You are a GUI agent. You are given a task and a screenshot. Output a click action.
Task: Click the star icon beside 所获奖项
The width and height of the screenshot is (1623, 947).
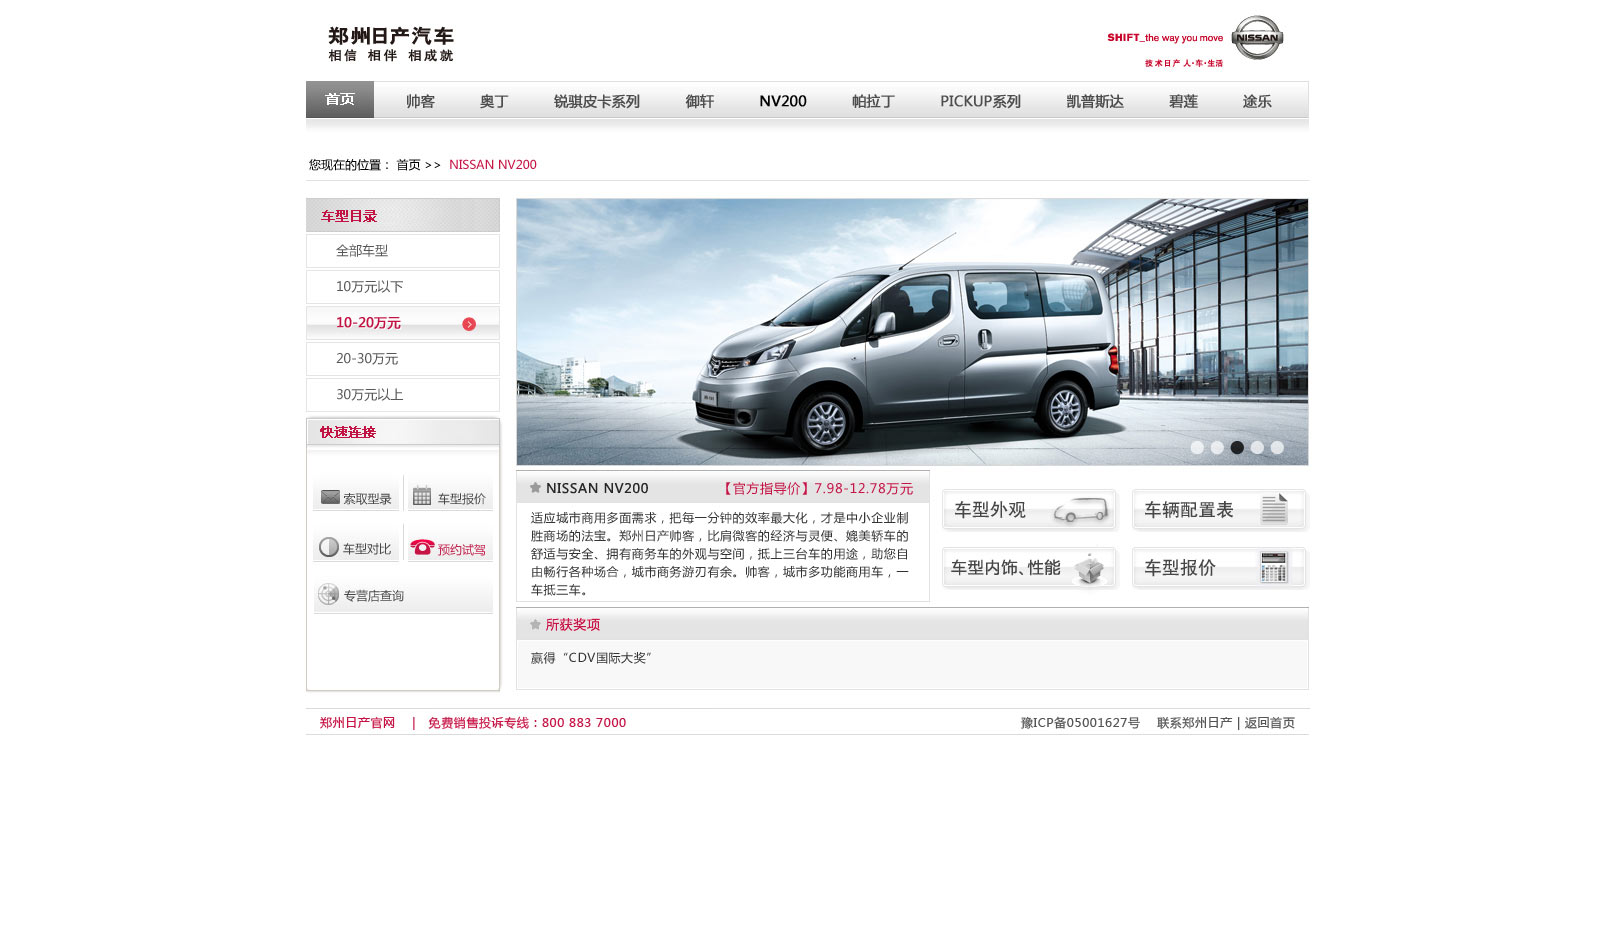pyautogui.click(x=535, y=624)
